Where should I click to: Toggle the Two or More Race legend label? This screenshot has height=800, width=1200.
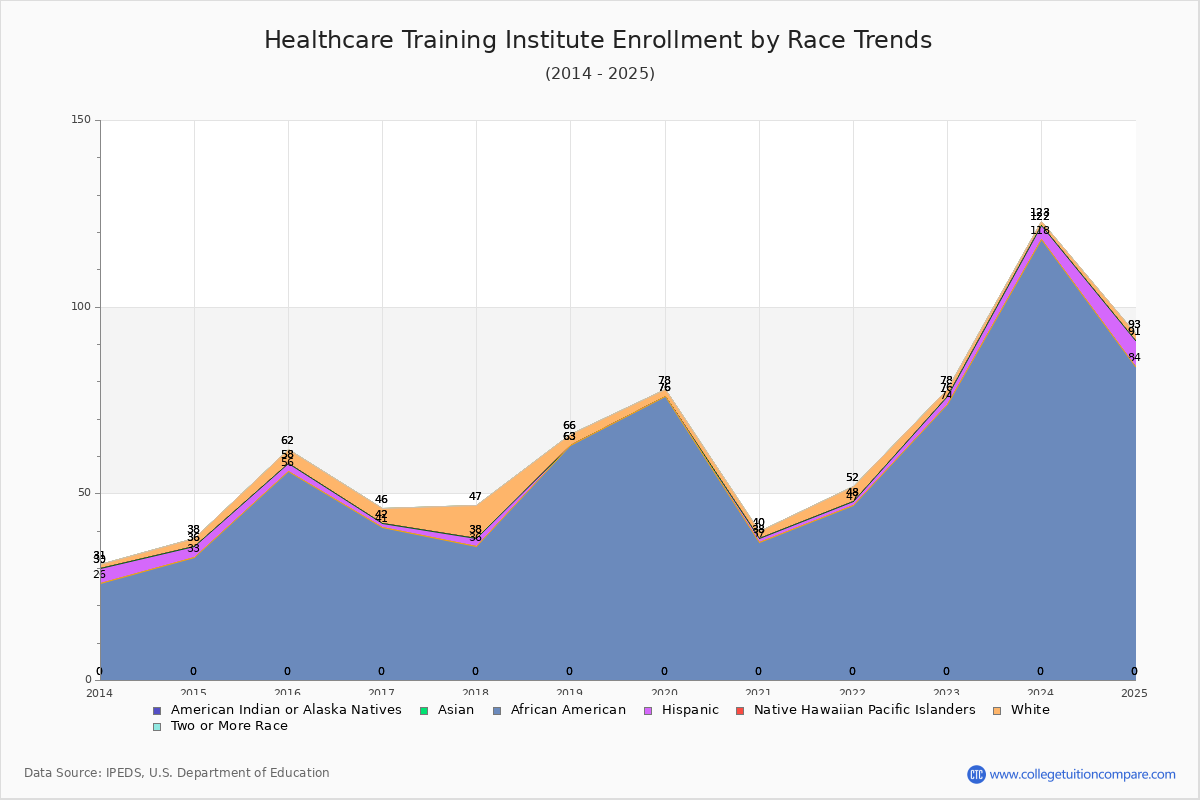pyautogui.click(x=229, y=726)
